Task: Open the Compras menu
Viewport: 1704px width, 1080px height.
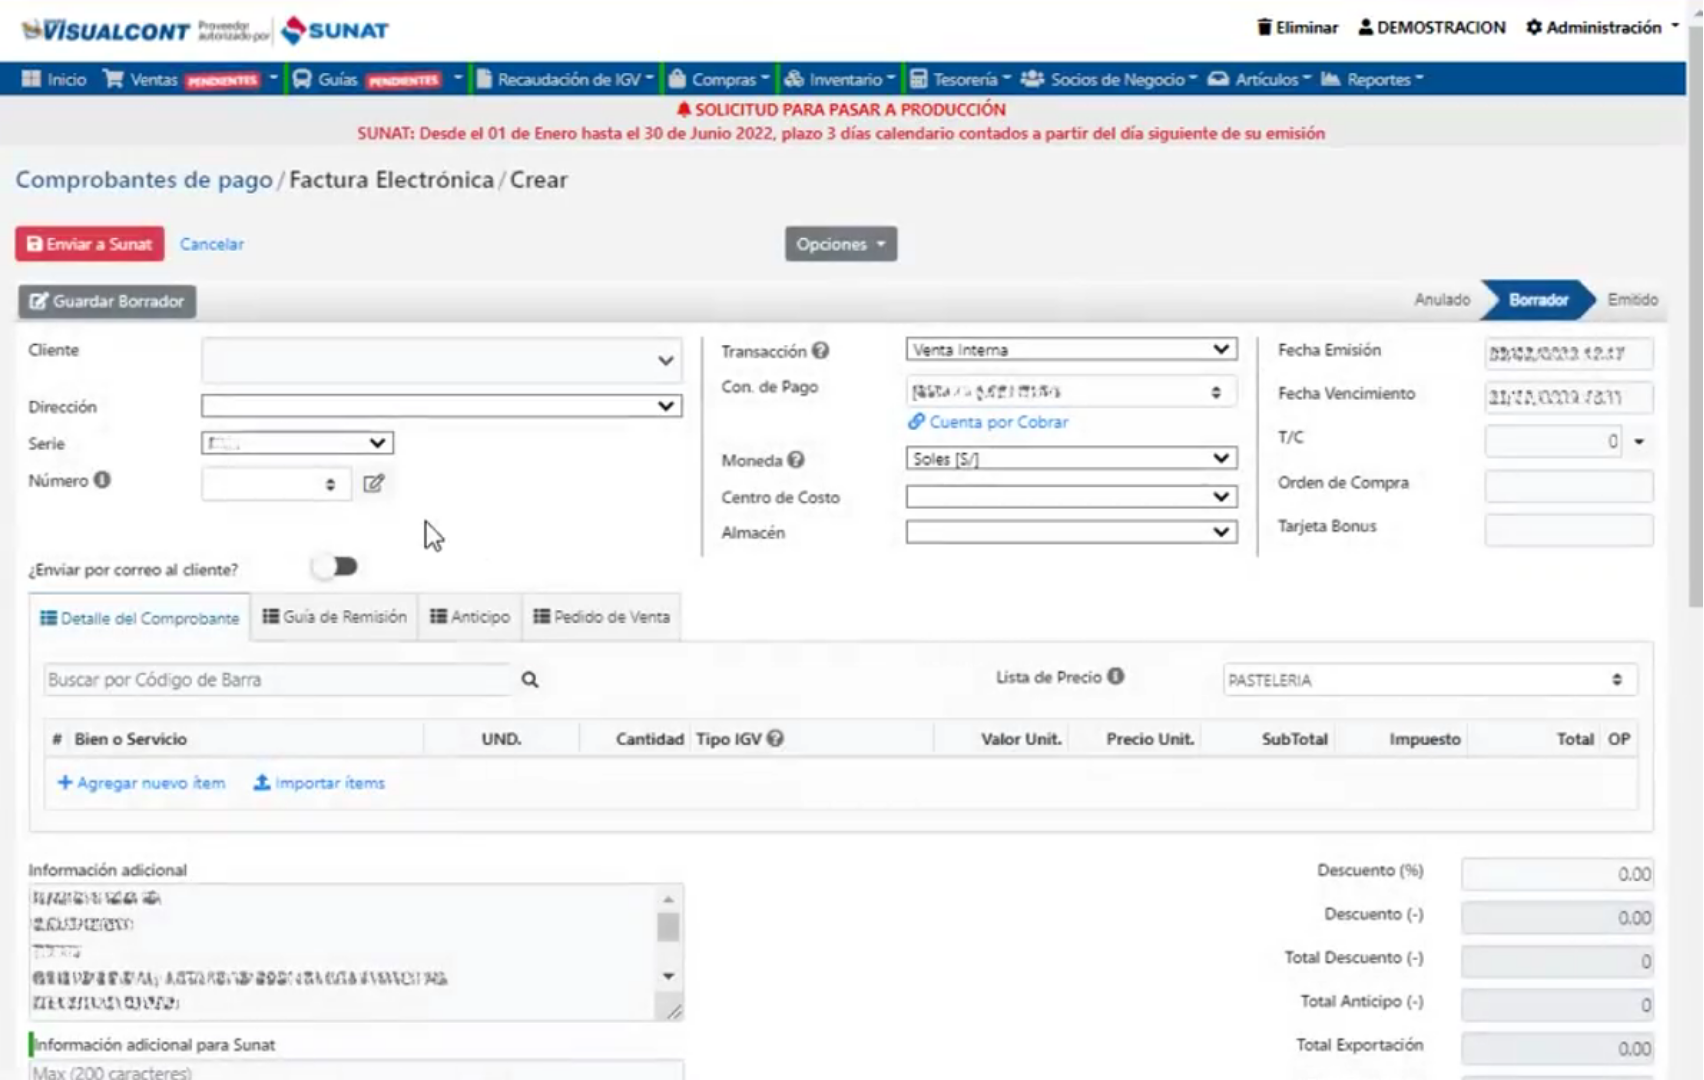Action: pos(719,79)
